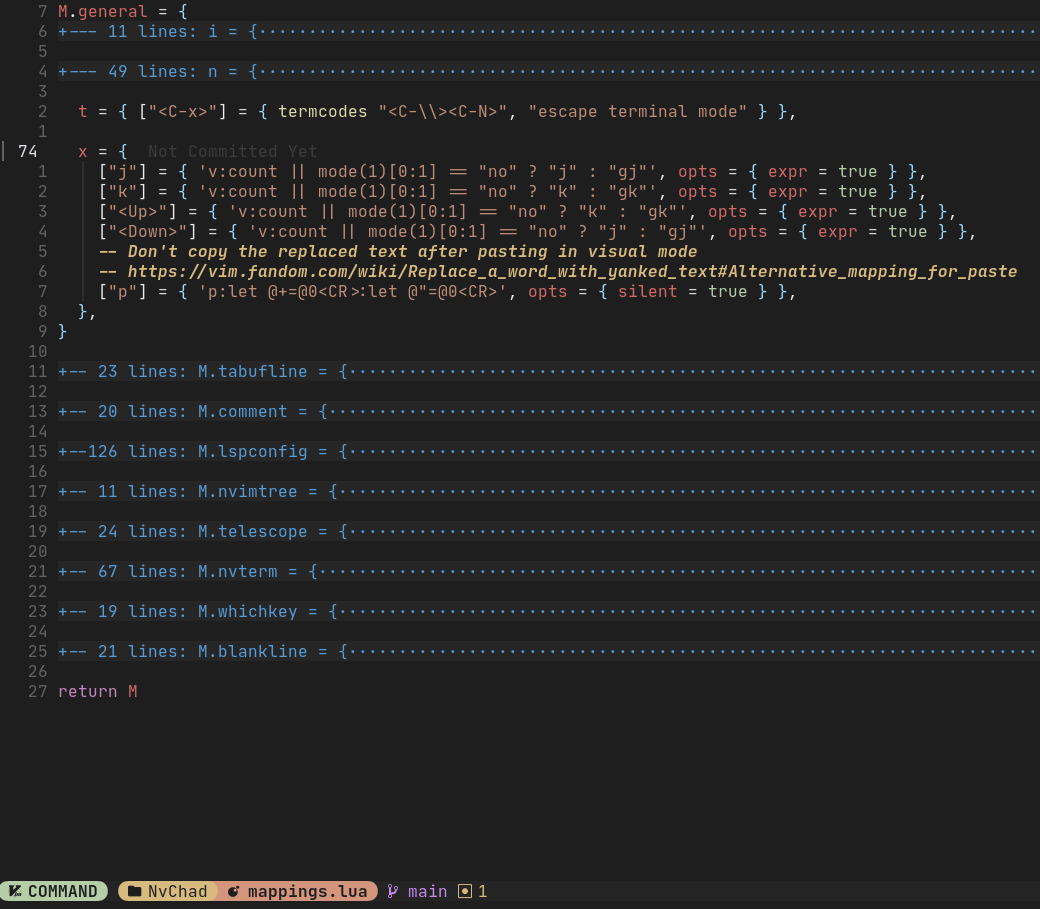Click the current line number 74
The width and height of the screenshot is (1040, 909).
[27, 151]
